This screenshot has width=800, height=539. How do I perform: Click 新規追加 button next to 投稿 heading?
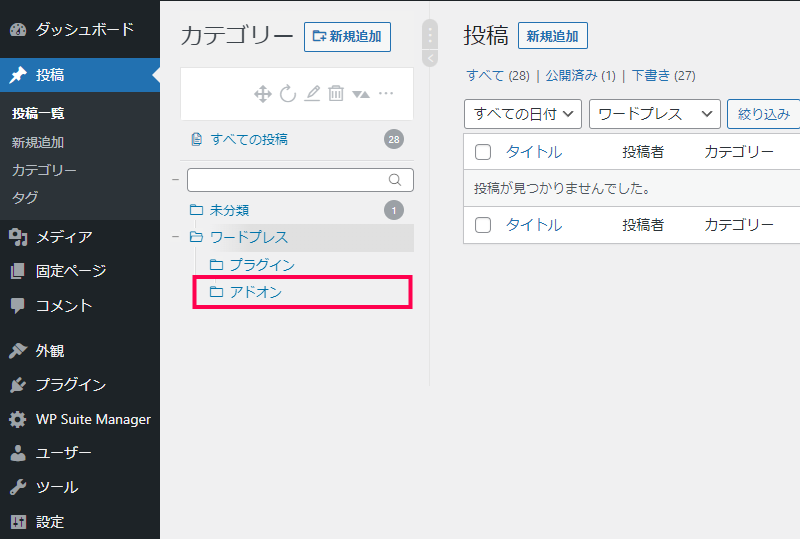click(x=553, y=36)
